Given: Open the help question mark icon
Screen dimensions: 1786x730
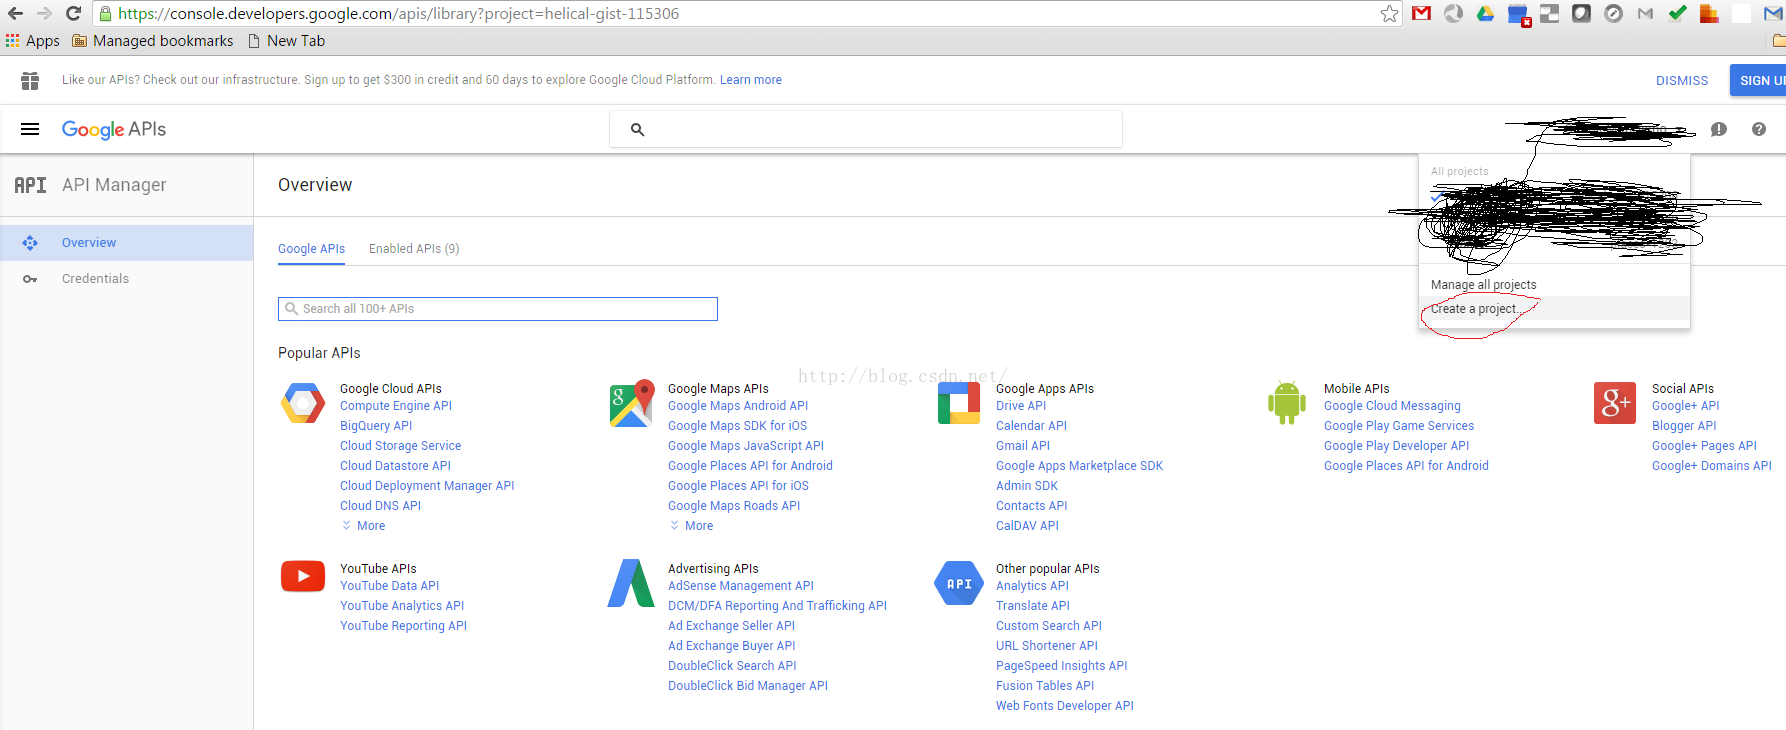Looking at the screenshot, I should pyautogui.click(x=1759, y=129).
